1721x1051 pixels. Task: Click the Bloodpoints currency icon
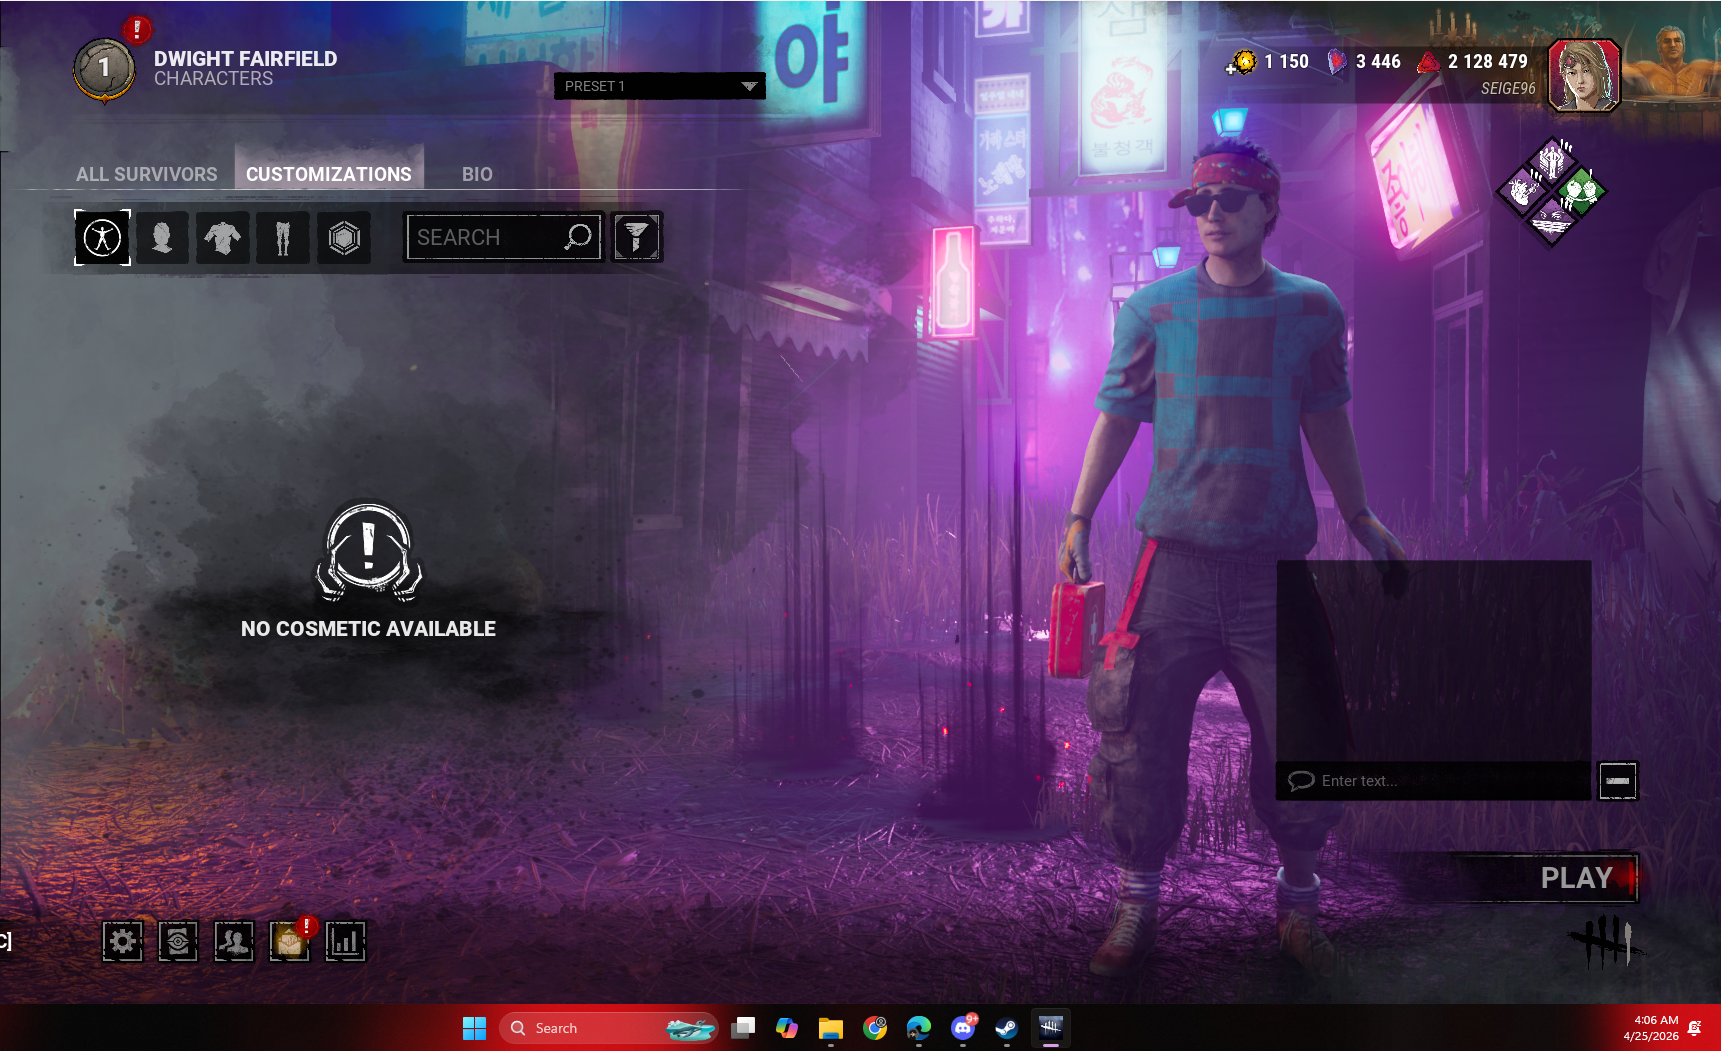point(1428,62)
